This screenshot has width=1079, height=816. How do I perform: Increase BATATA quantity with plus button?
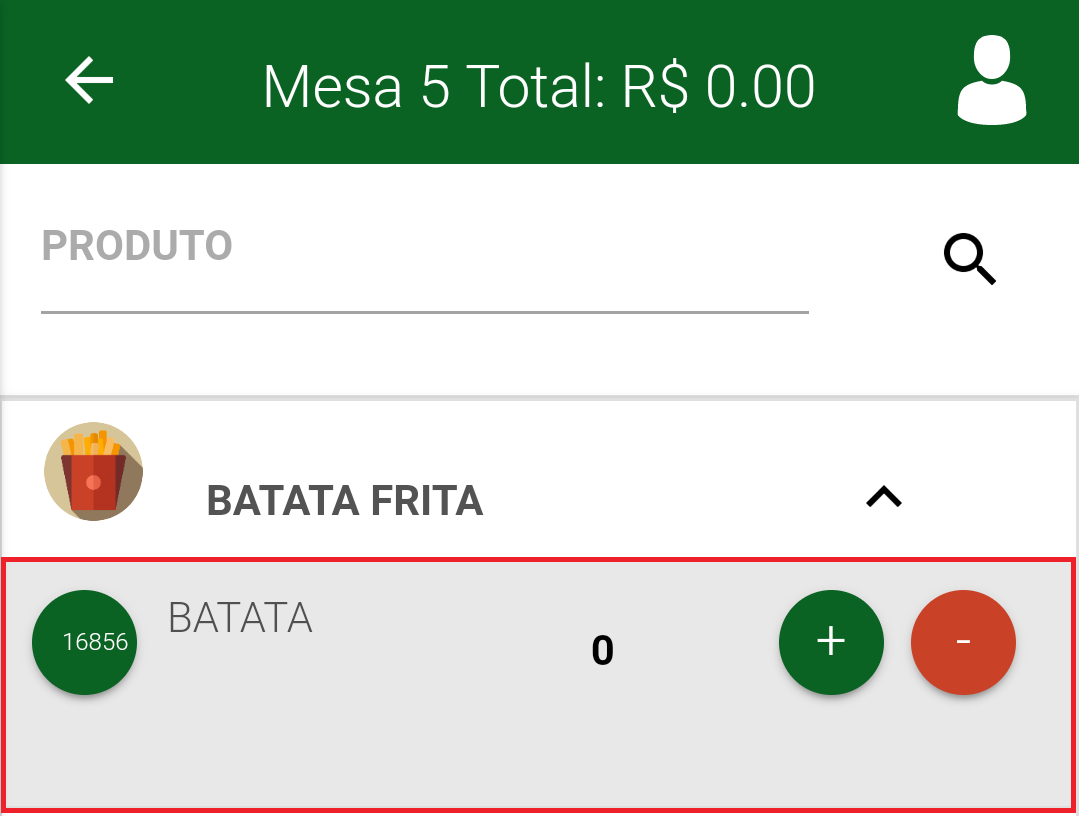(831, 642)
